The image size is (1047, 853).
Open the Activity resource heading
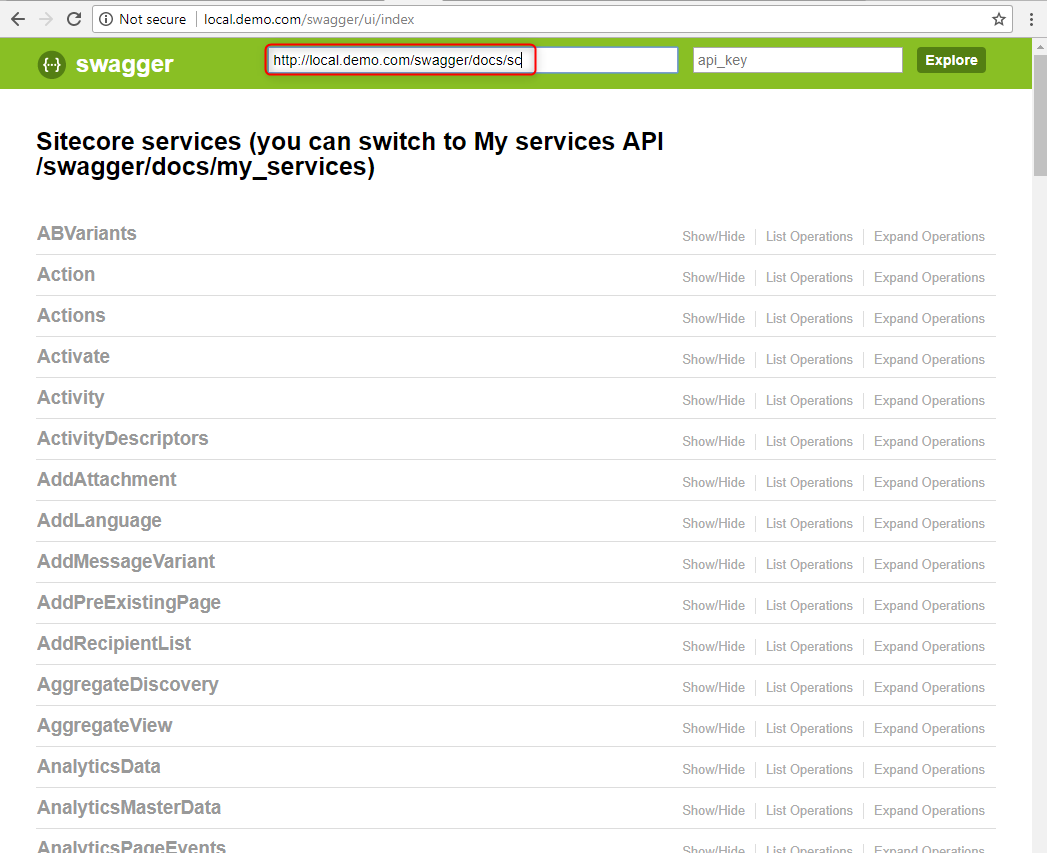[x=71, y=397]
